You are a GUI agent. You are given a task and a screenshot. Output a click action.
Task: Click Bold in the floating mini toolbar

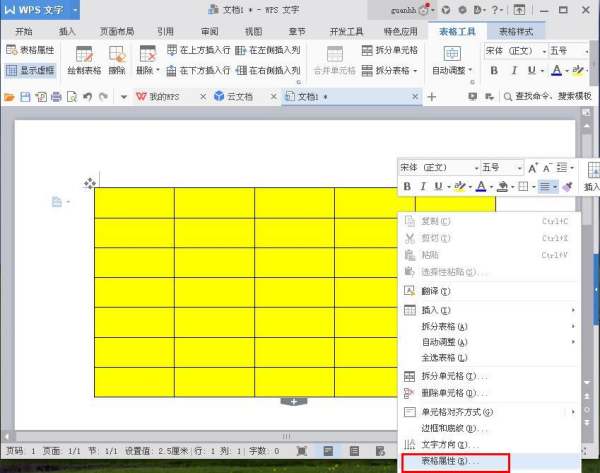(x=407, y=186)
